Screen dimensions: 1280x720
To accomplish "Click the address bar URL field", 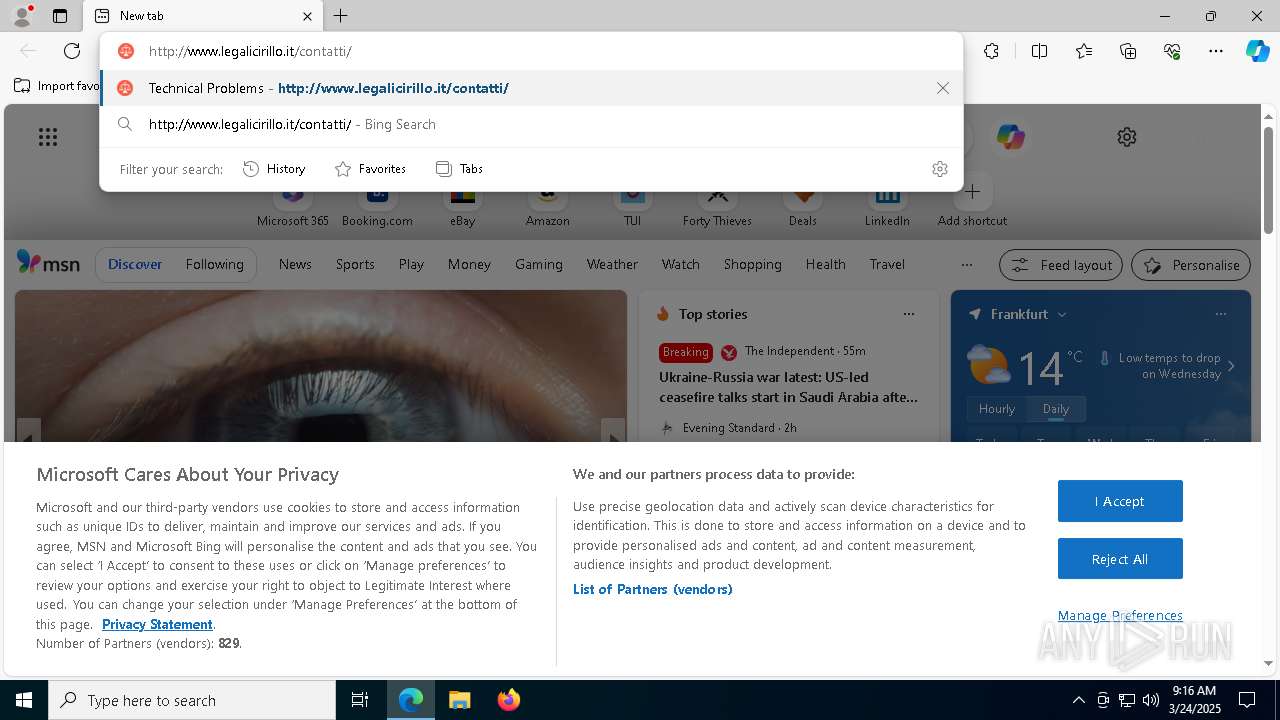I will [x=531, y=51].
